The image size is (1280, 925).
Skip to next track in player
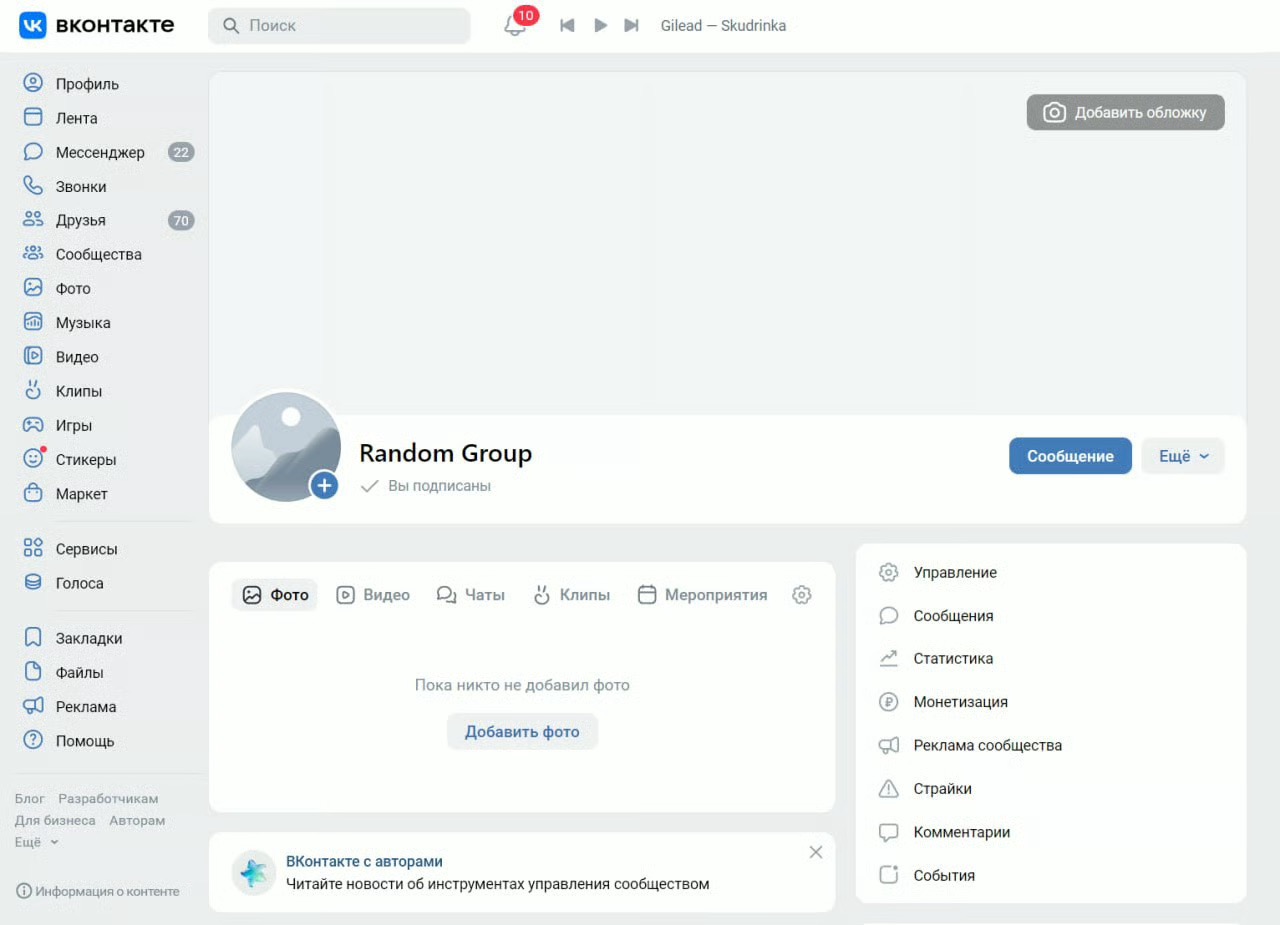(631, 26)
